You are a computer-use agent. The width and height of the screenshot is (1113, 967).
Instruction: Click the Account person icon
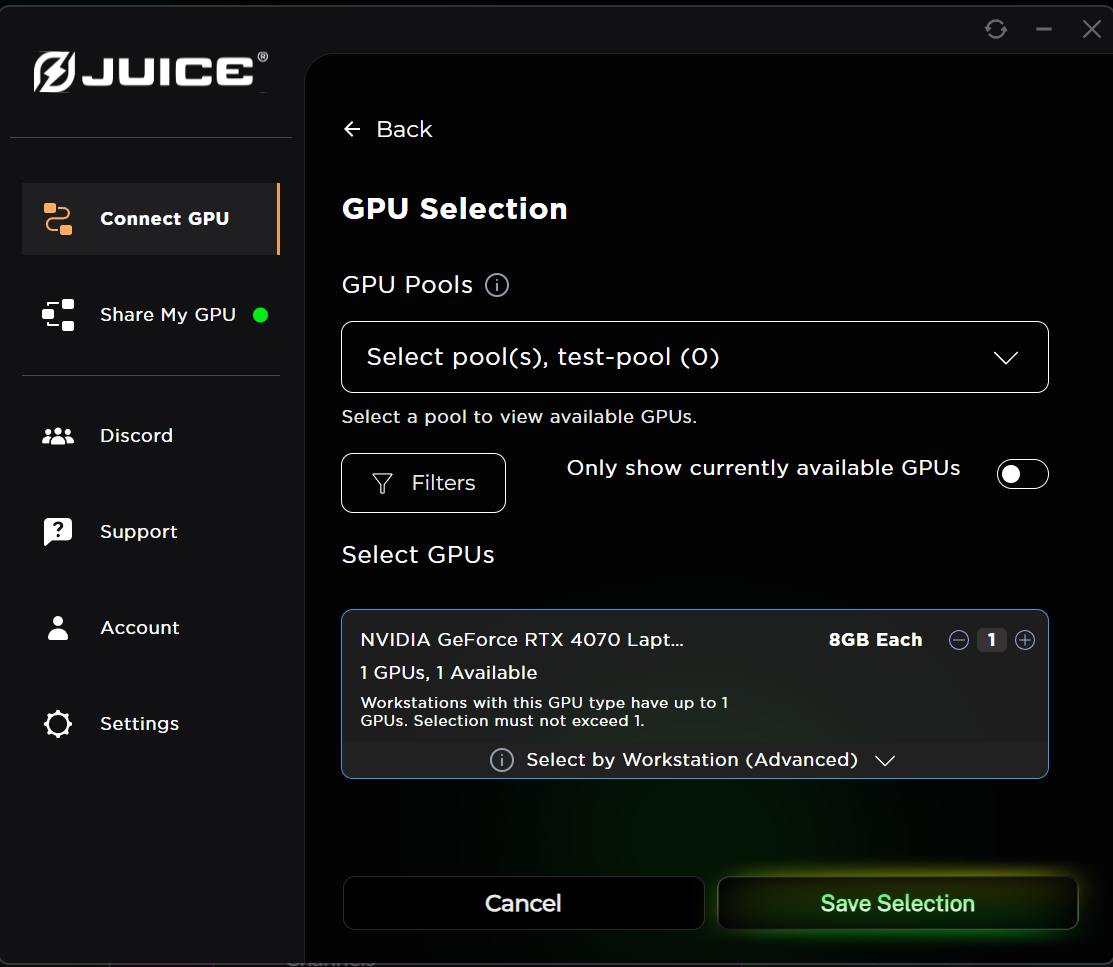[57, 628]
